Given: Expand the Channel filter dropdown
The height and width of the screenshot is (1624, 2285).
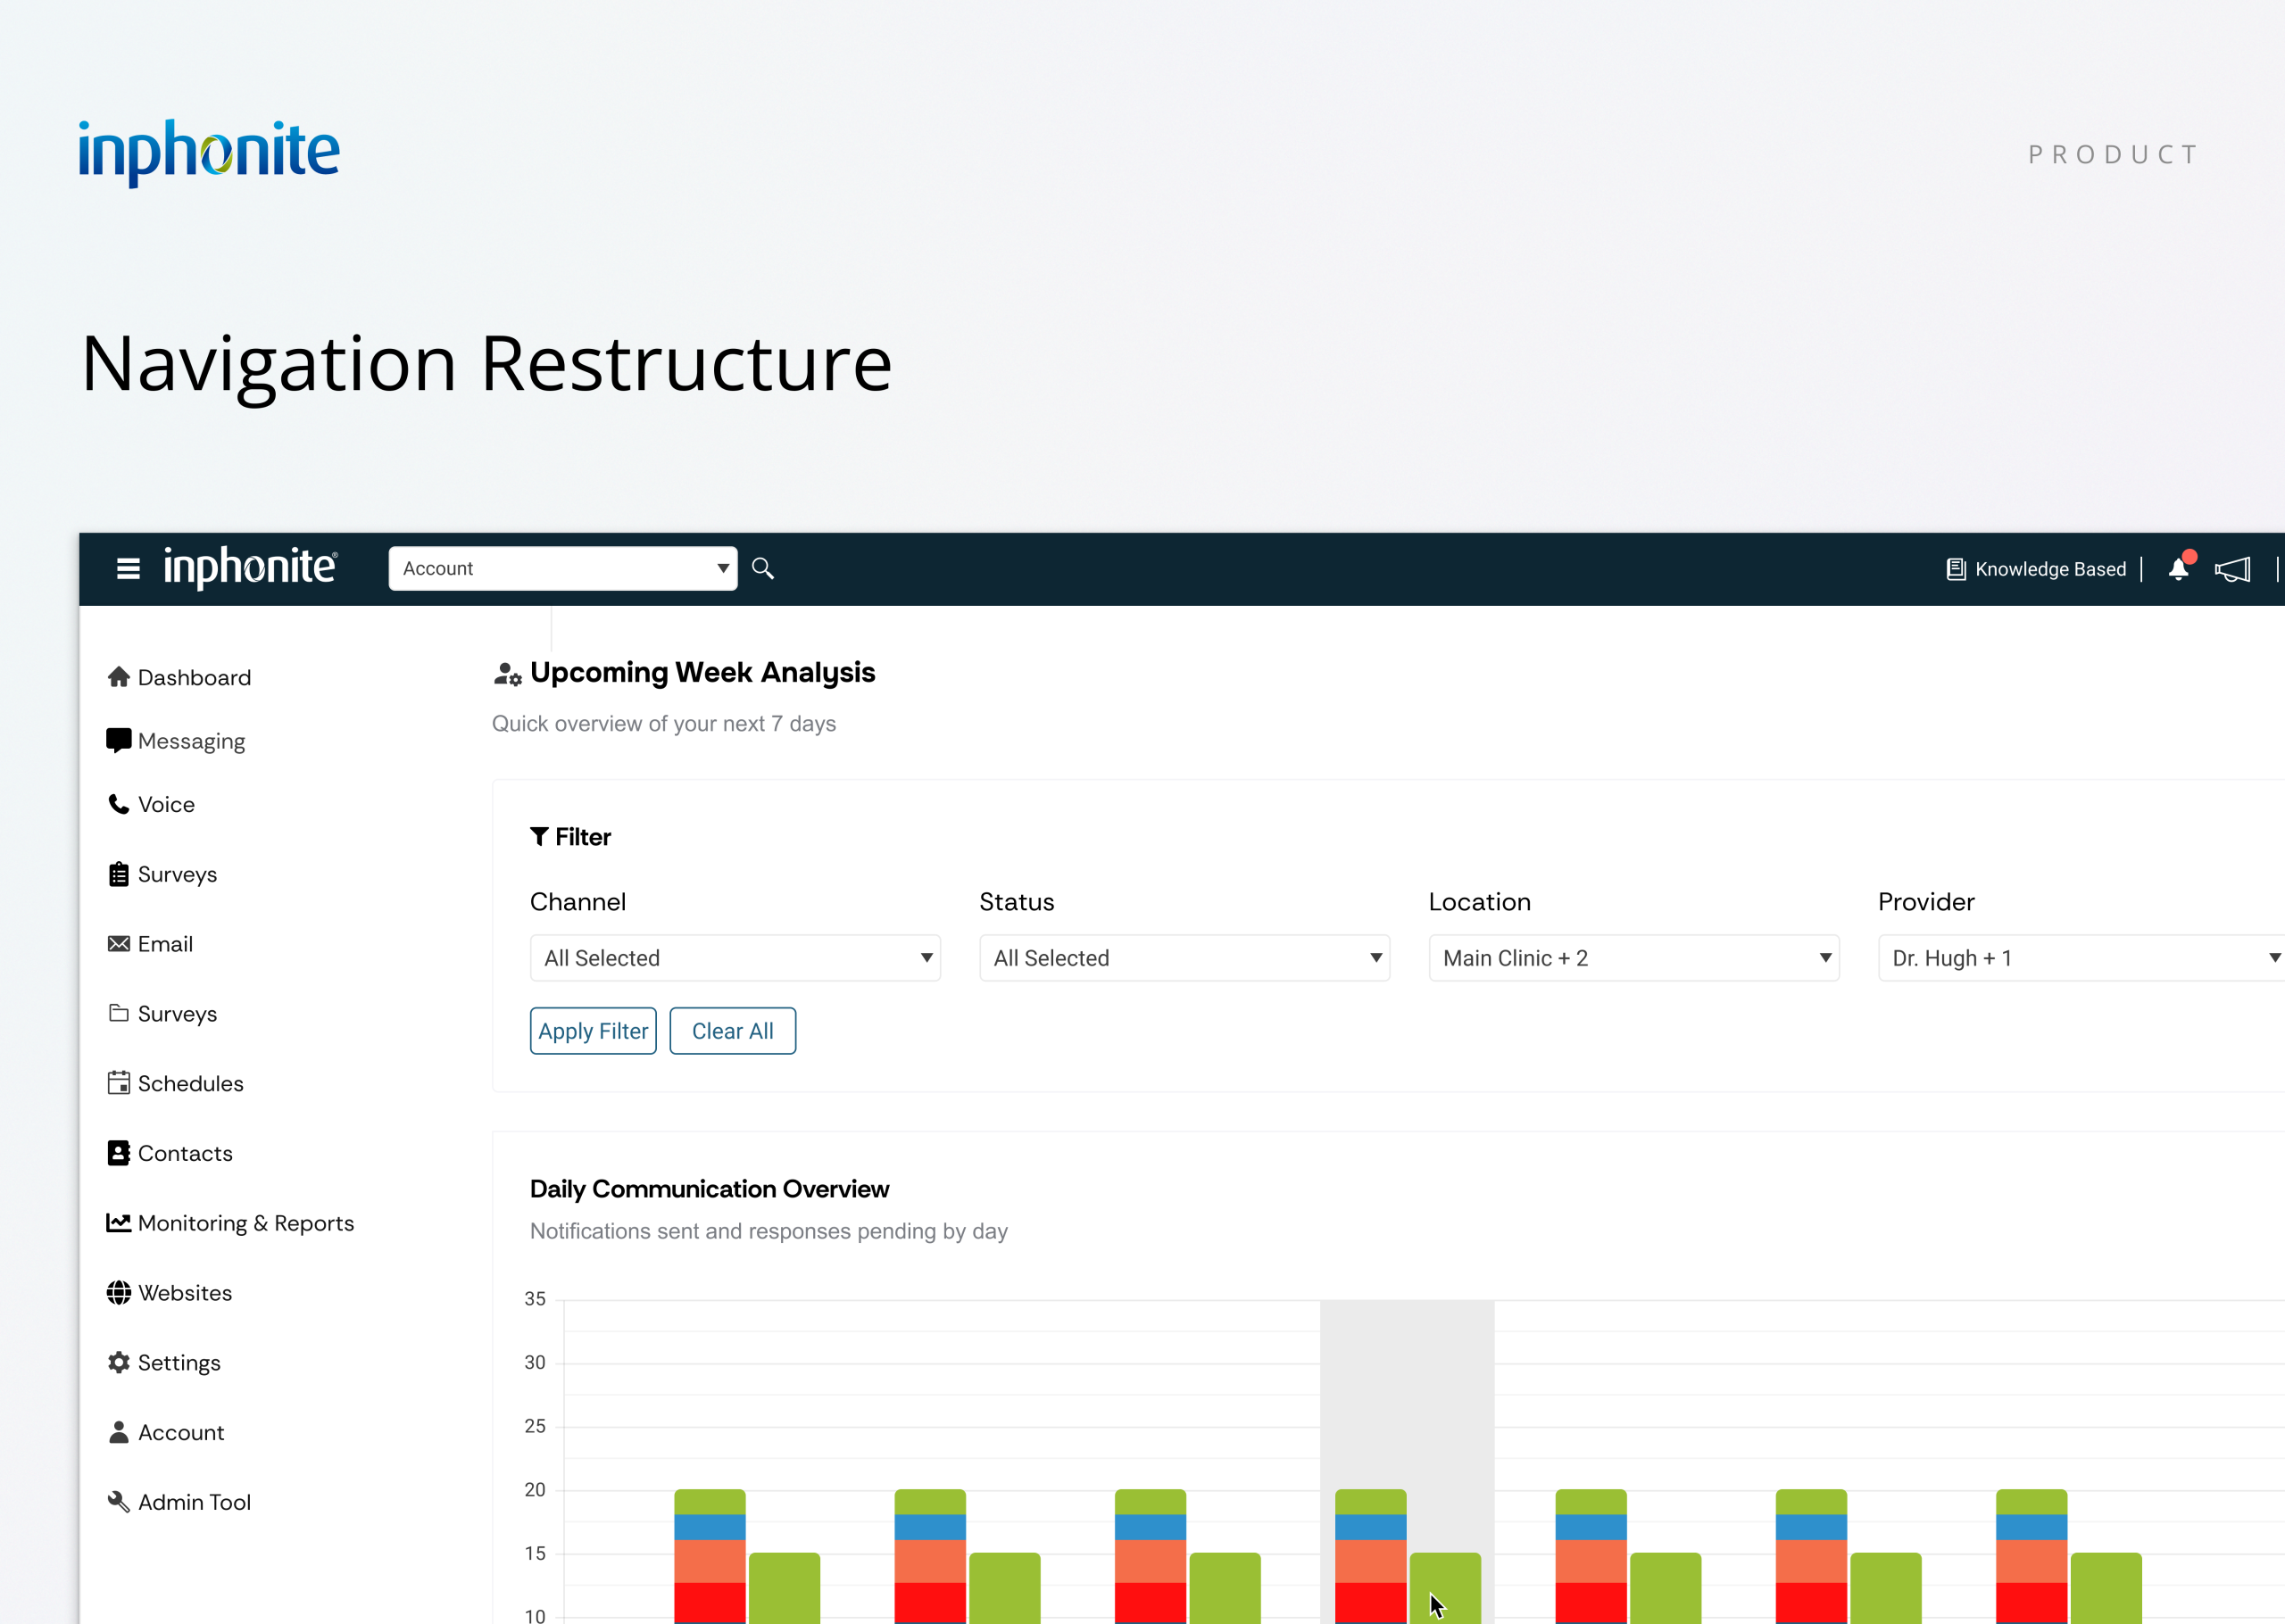Looking at the screenshot, I should (x=735, y=958).
